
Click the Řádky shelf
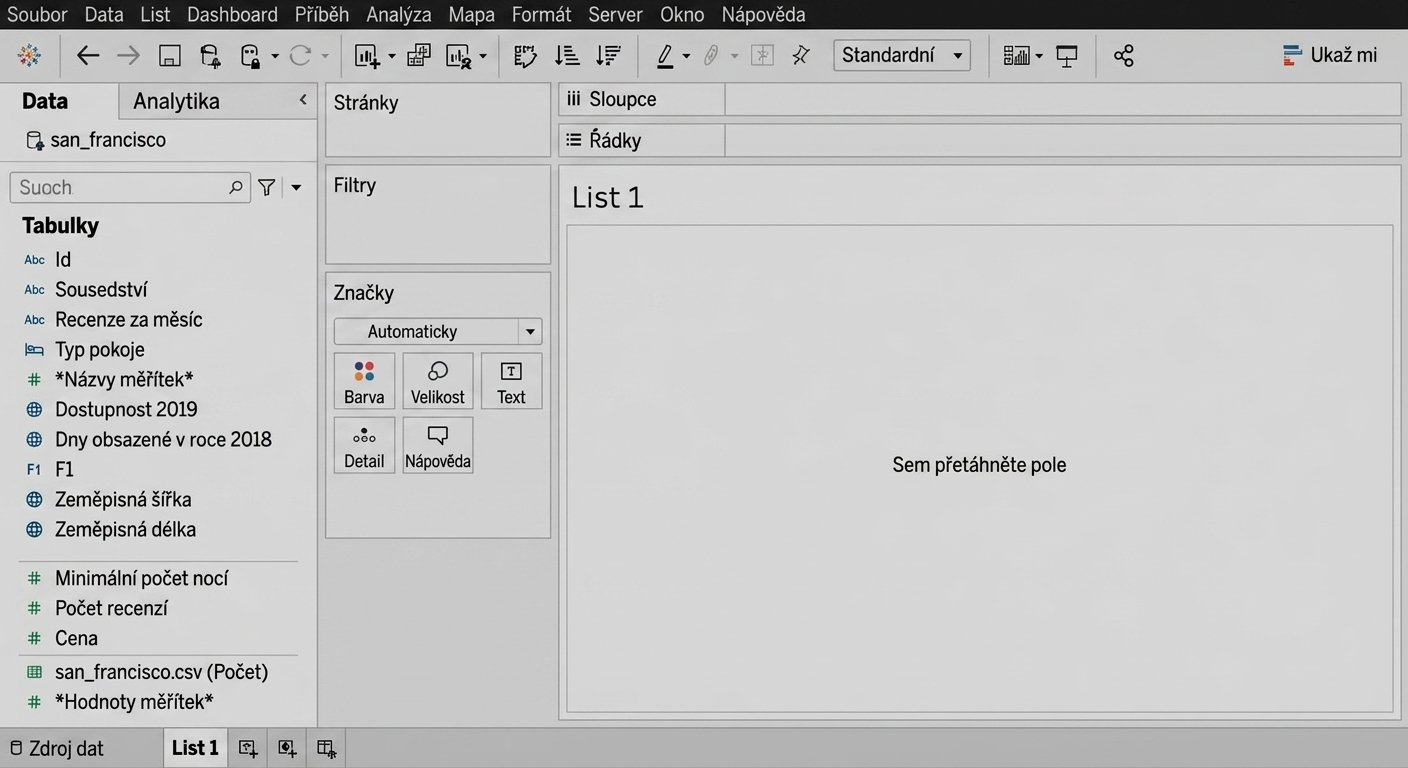[979, 140]
